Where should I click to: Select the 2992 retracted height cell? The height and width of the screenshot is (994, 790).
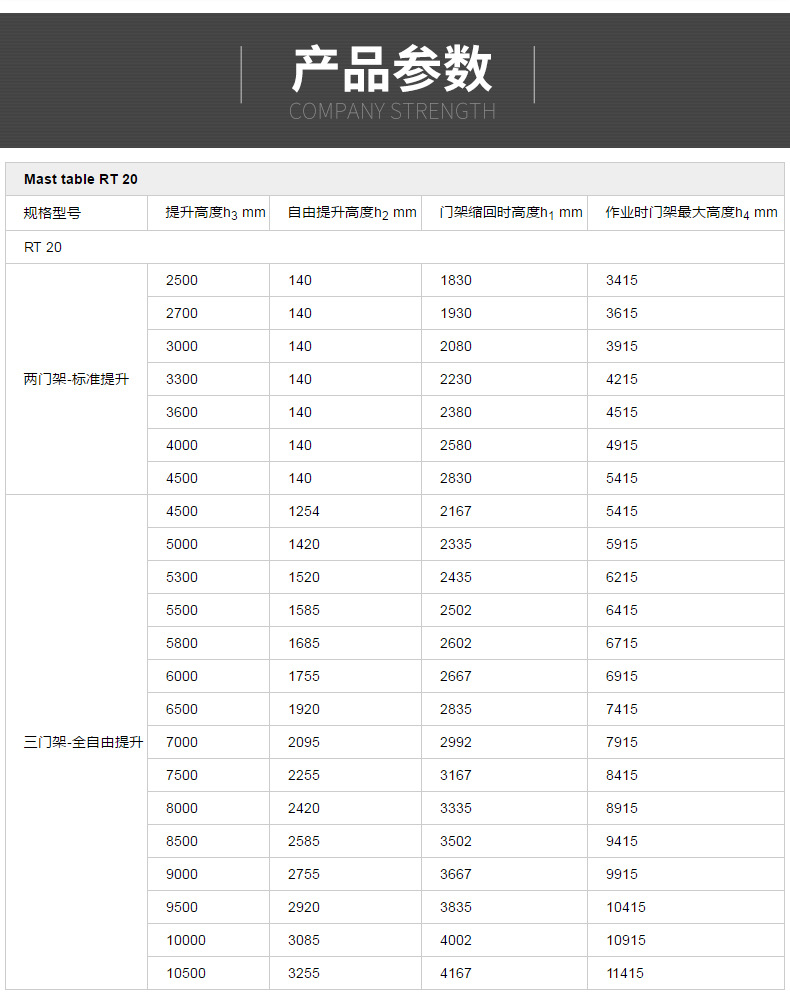click(456, 742)
